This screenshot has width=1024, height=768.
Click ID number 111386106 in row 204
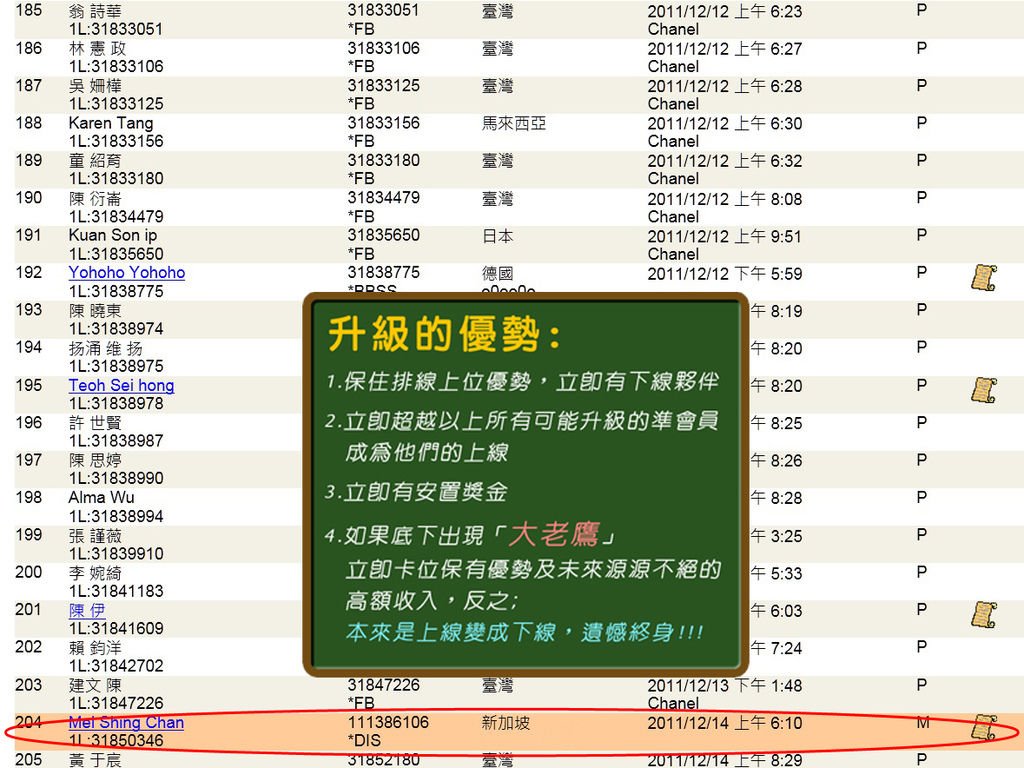(388, 722)
